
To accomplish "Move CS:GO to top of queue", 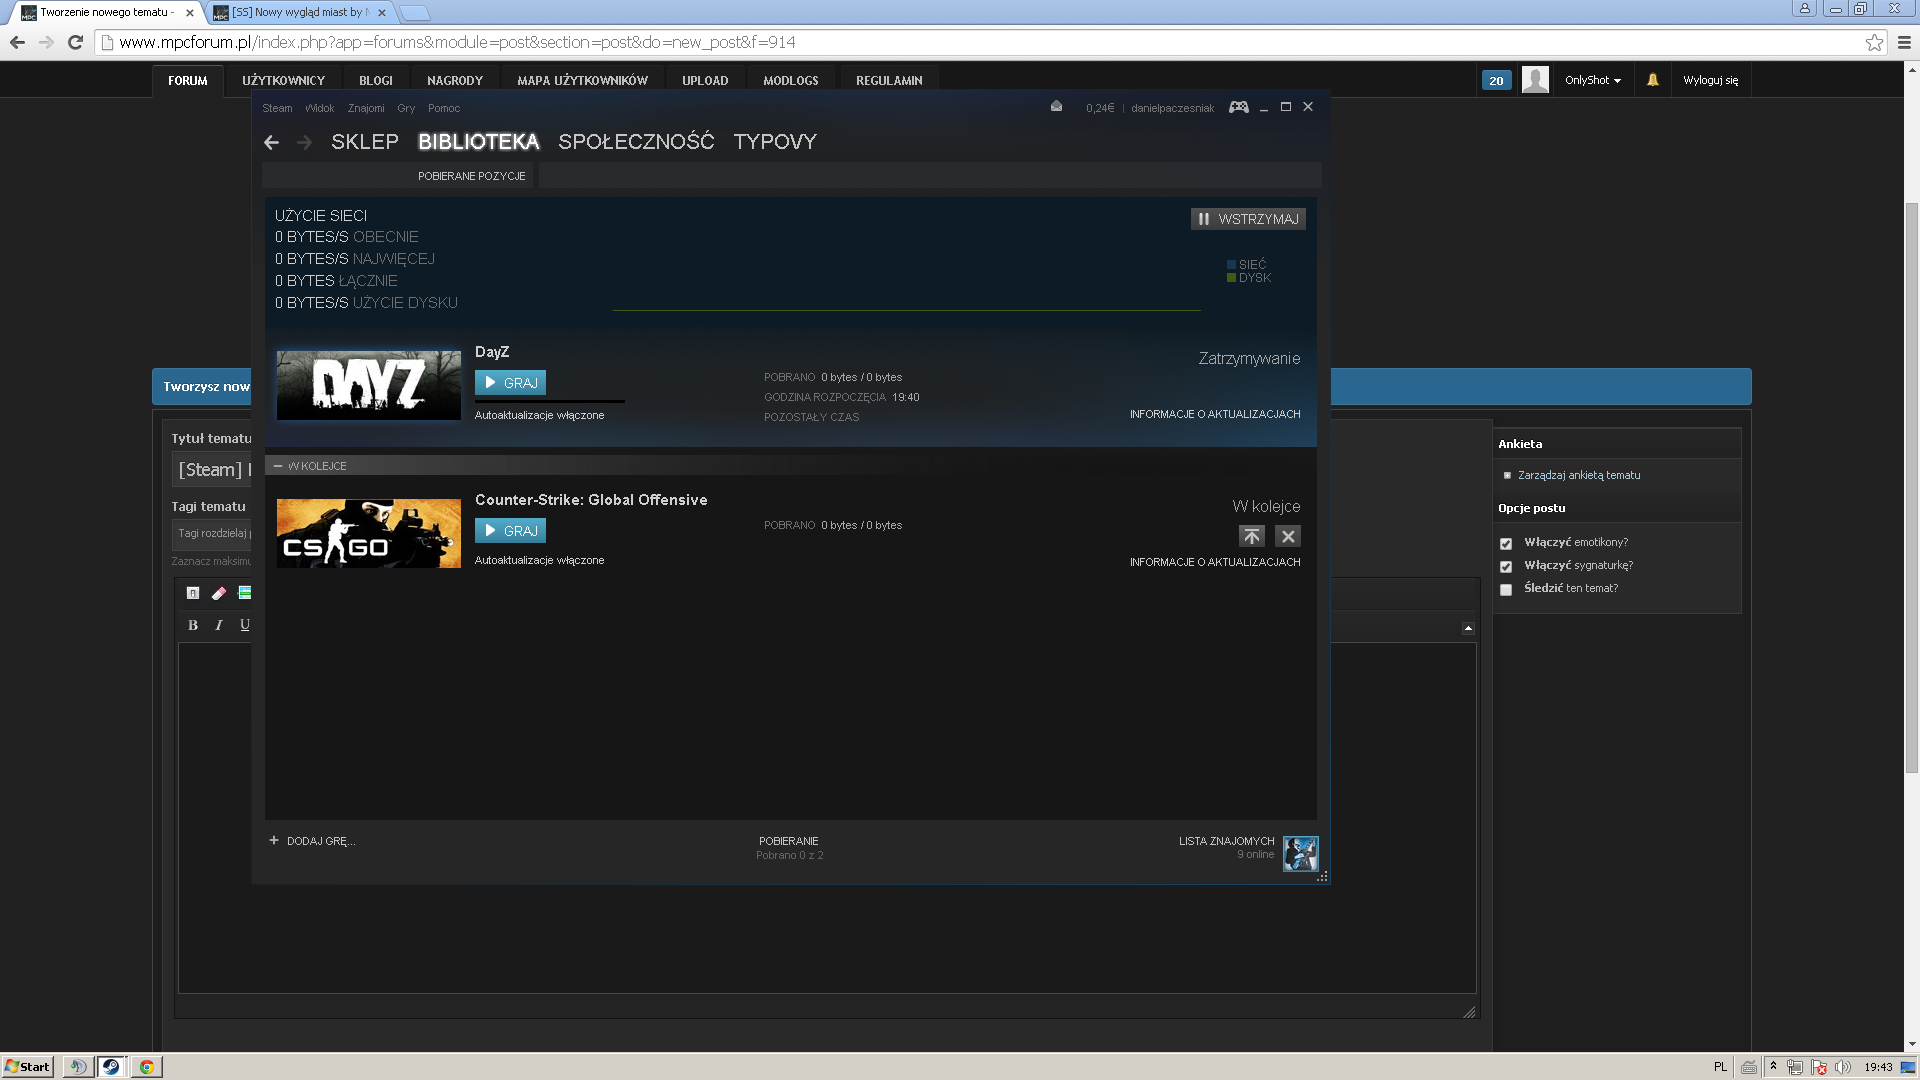I will 1251,536.
